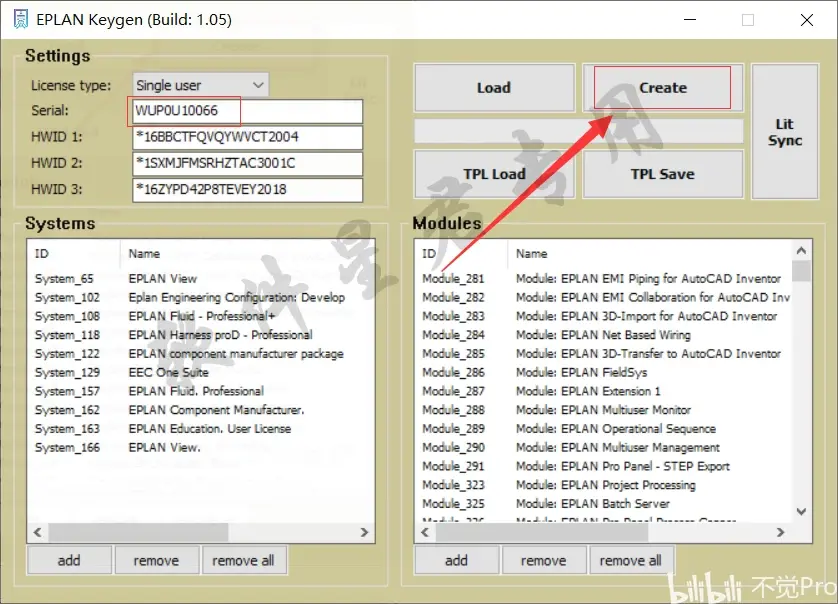Select System_157 EPLAN Fluid Professional row
Image resolution: width=838 pixels, height=604 pixels.
click(200, 391)
